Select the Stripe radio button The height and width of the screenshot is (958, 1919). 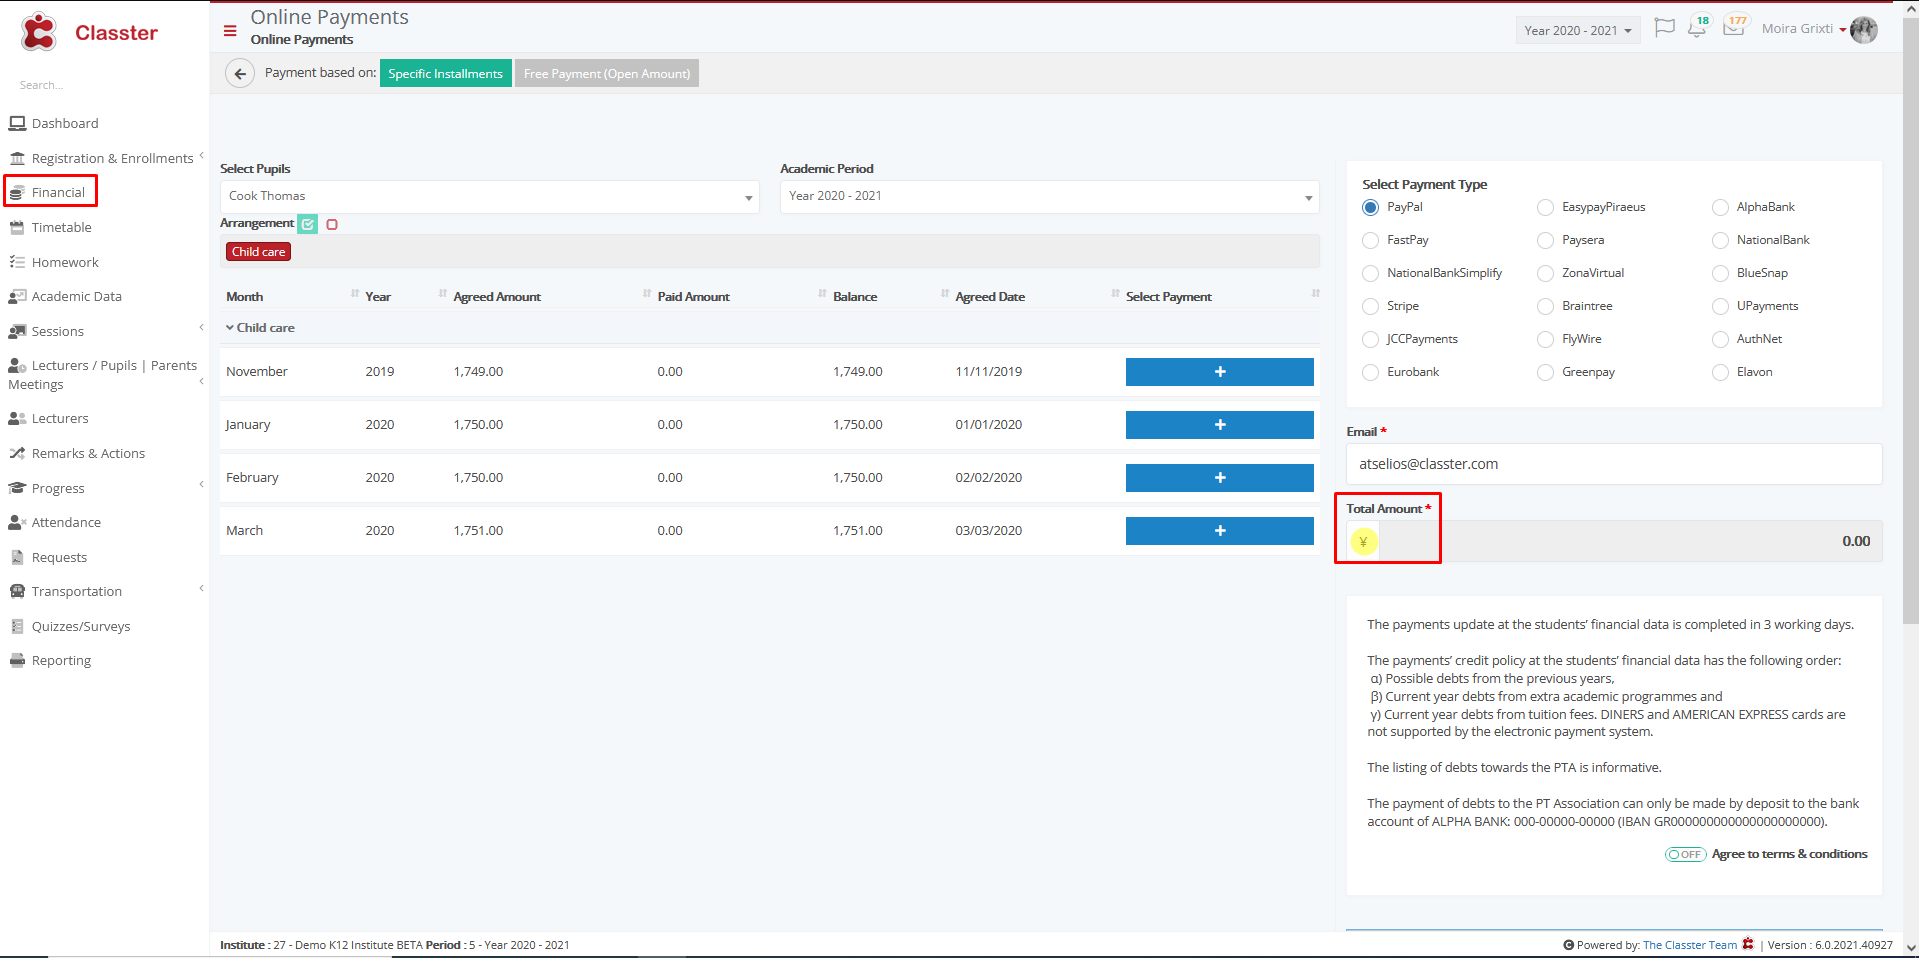[1371, 306]
